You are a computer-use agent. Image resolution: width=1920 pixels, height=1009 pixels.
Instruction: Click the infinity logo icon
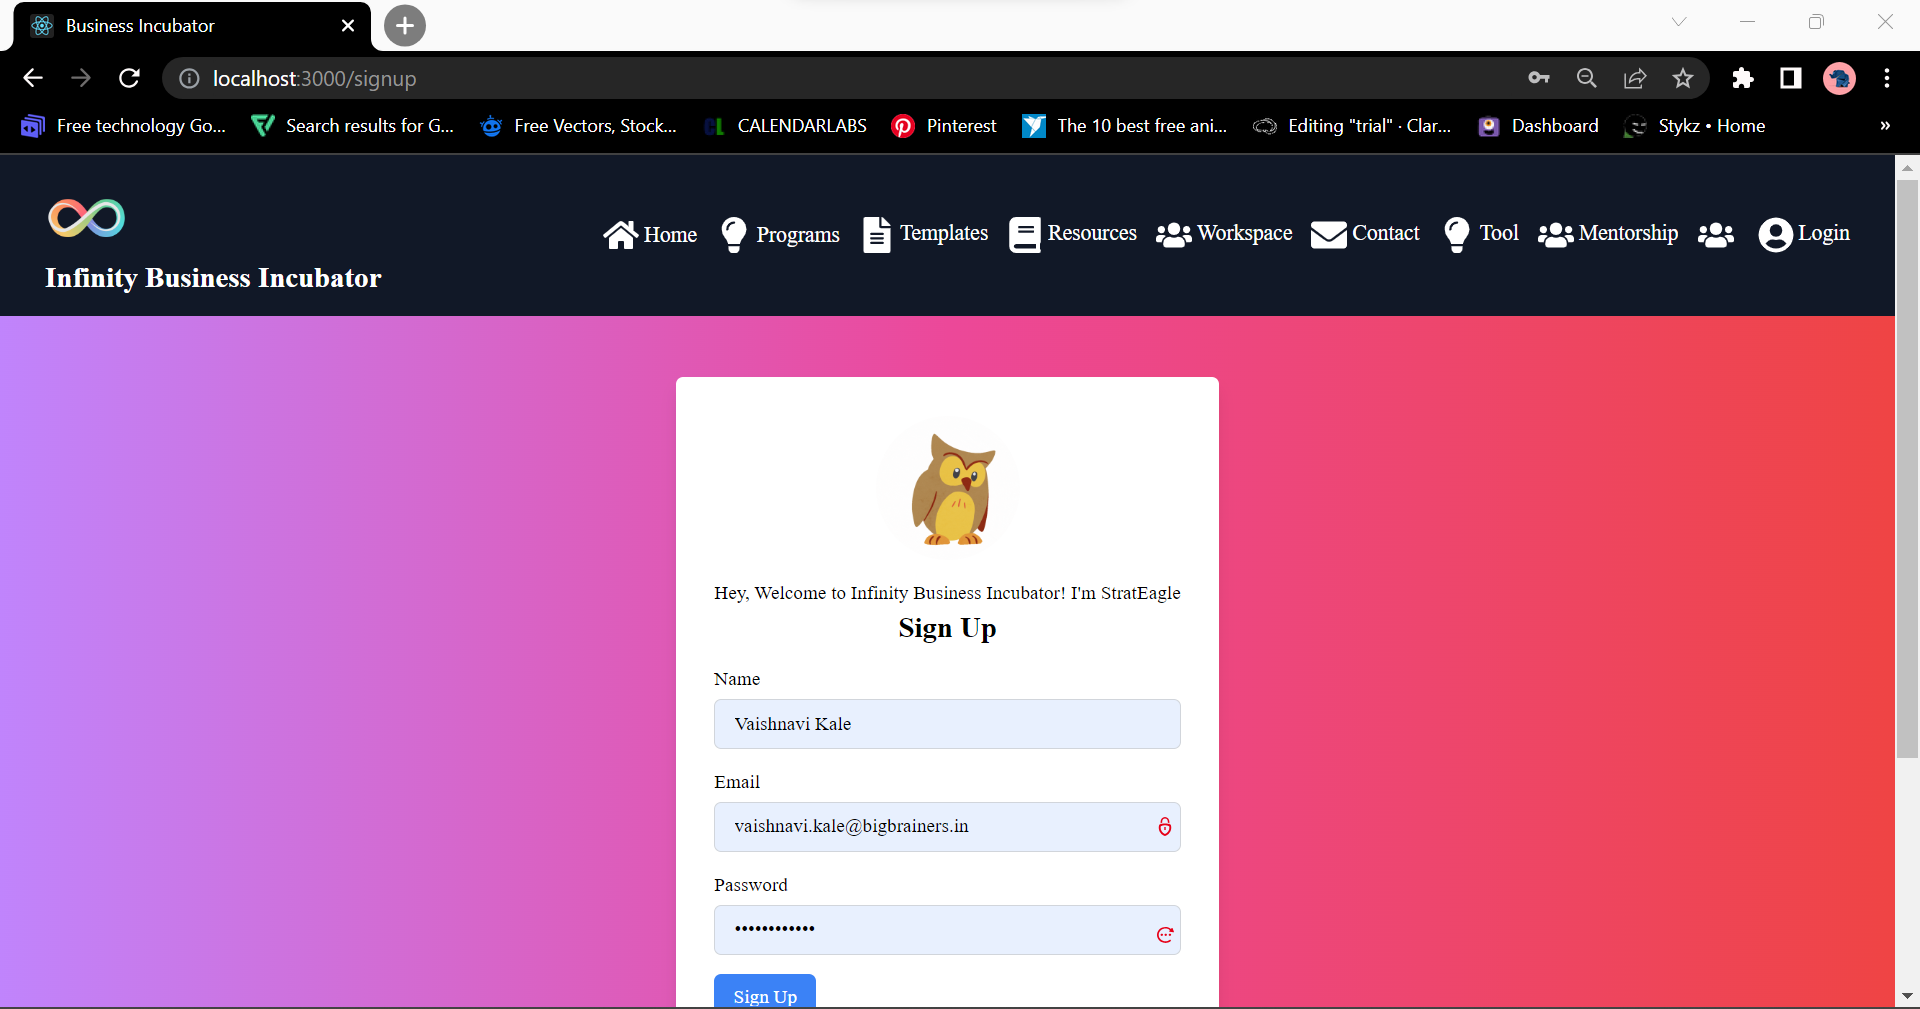tap(87, 218)
